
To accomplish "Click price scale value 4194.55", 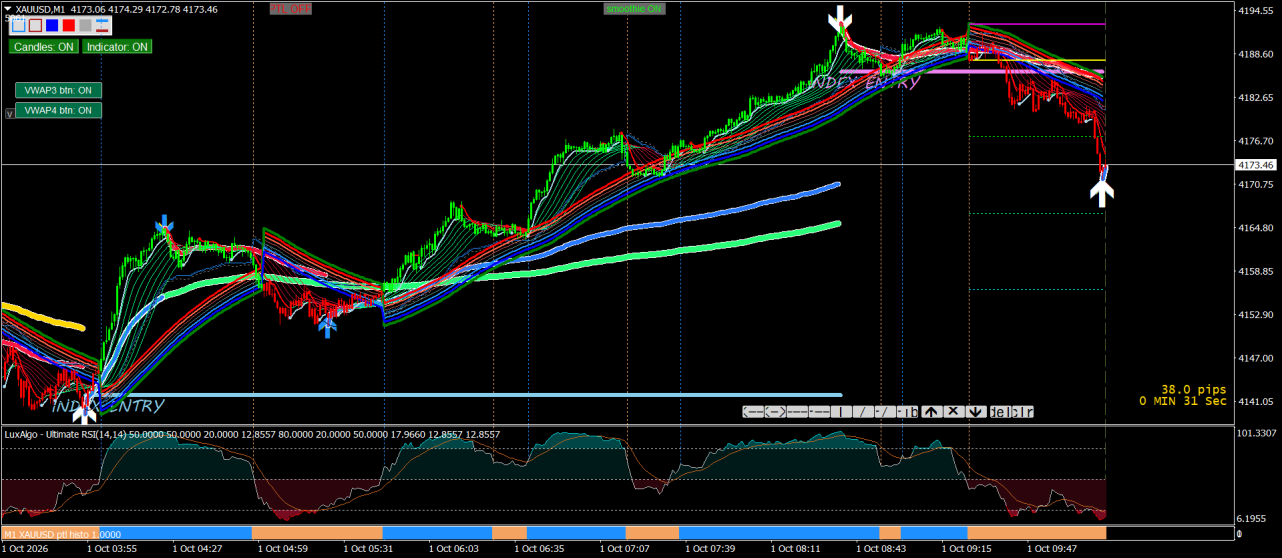I will pos(1255,11).
